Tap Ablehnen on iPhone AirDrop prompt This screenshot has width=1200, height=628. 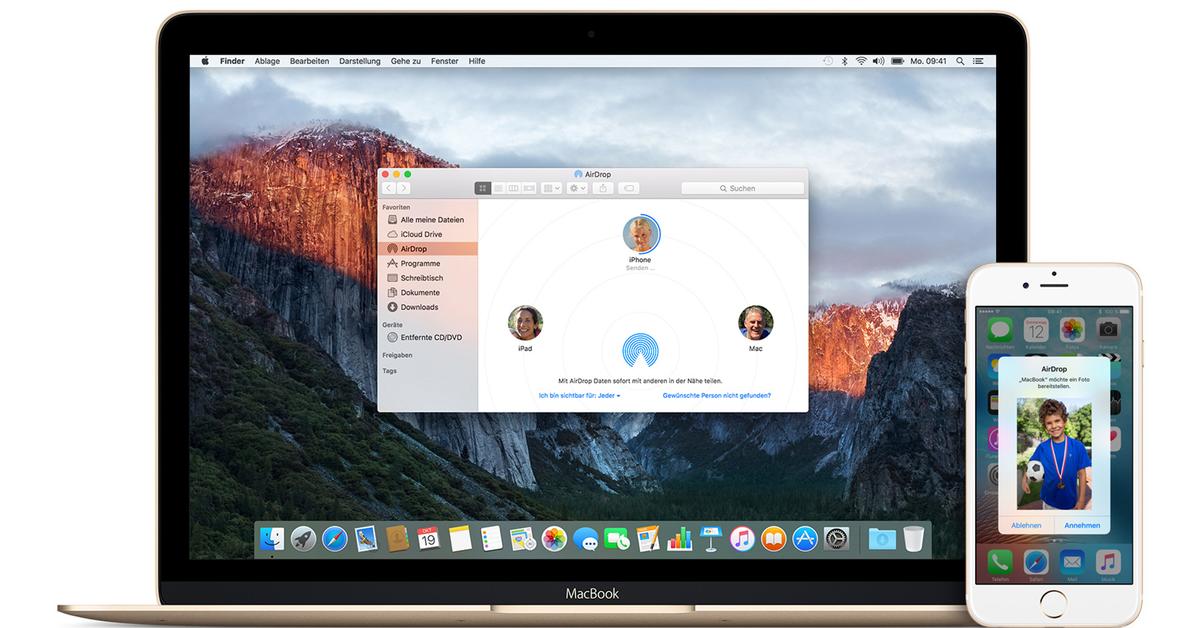1026,525
